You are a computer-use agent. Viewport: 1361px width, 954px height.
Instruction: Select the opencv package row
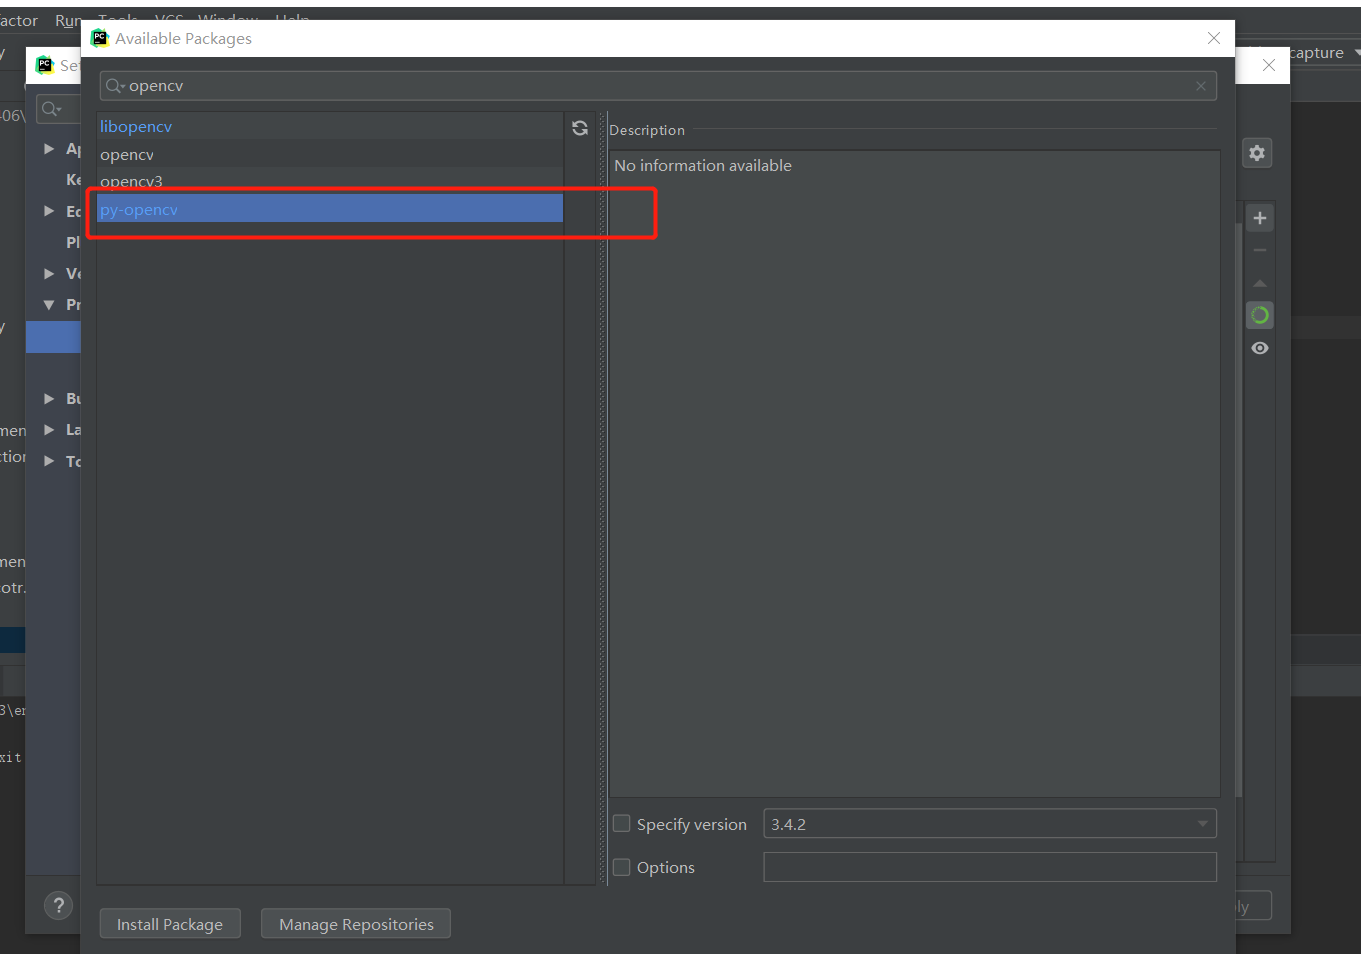click(330, 154)
